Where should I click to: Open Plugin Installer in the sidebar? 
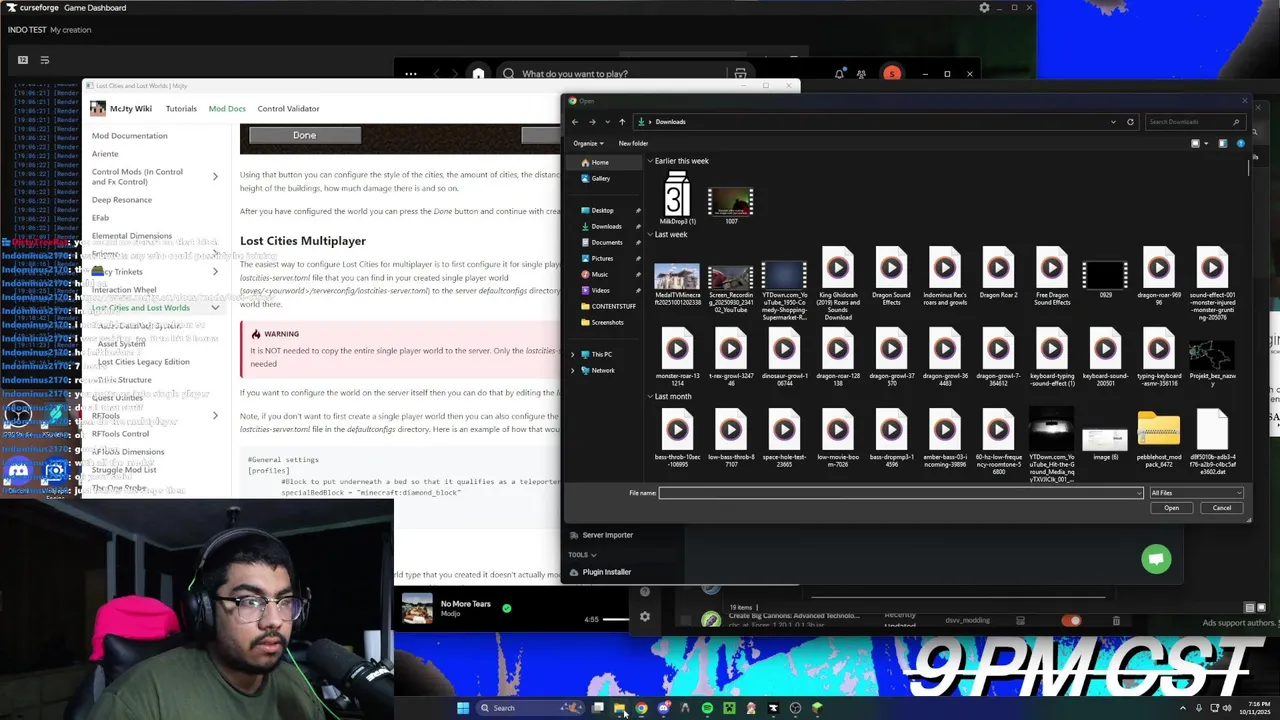coord(600,572)
